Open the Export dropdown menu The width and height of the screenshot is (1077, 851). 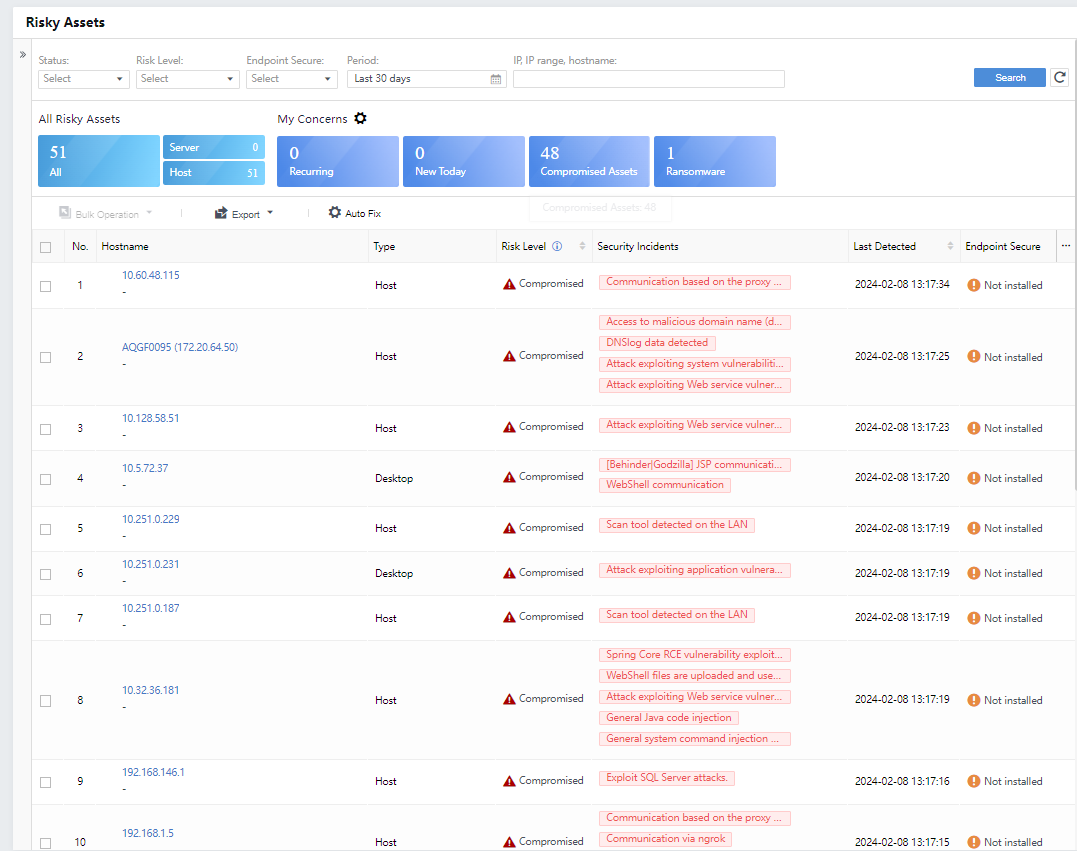click(x=245, y=214)
